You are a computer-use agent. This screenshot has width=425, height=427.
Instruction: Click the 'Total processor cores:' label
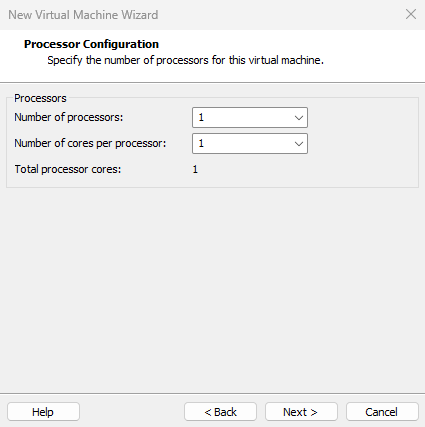coord(68,169)
